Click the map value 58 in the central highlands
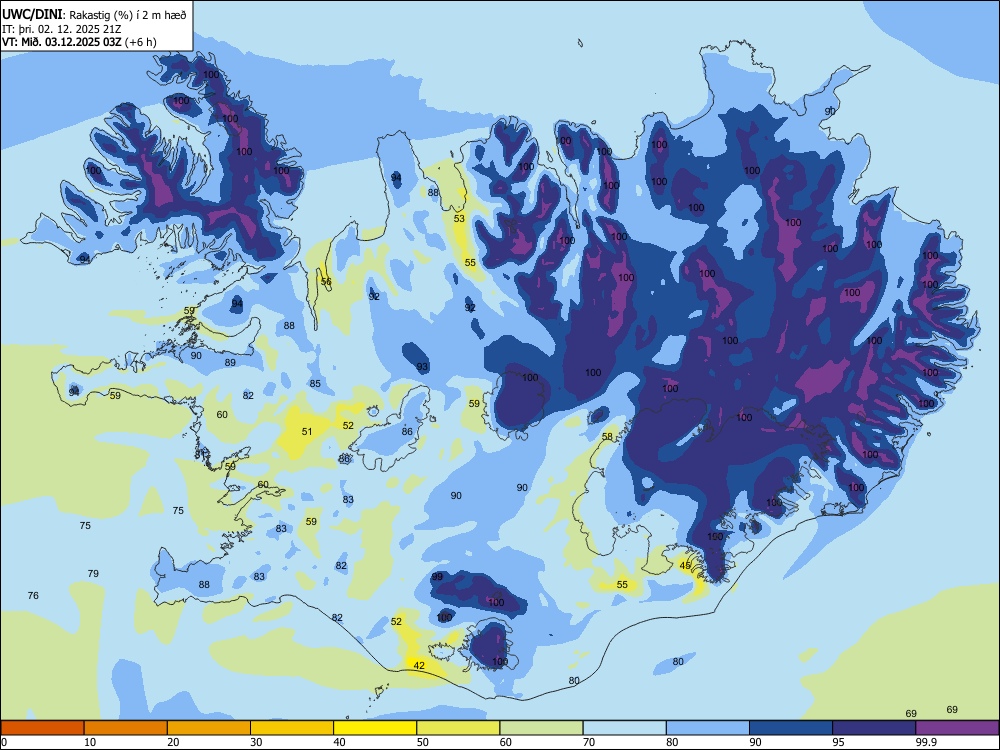The width and height of the screenshot is (1000, 750). 607,436
